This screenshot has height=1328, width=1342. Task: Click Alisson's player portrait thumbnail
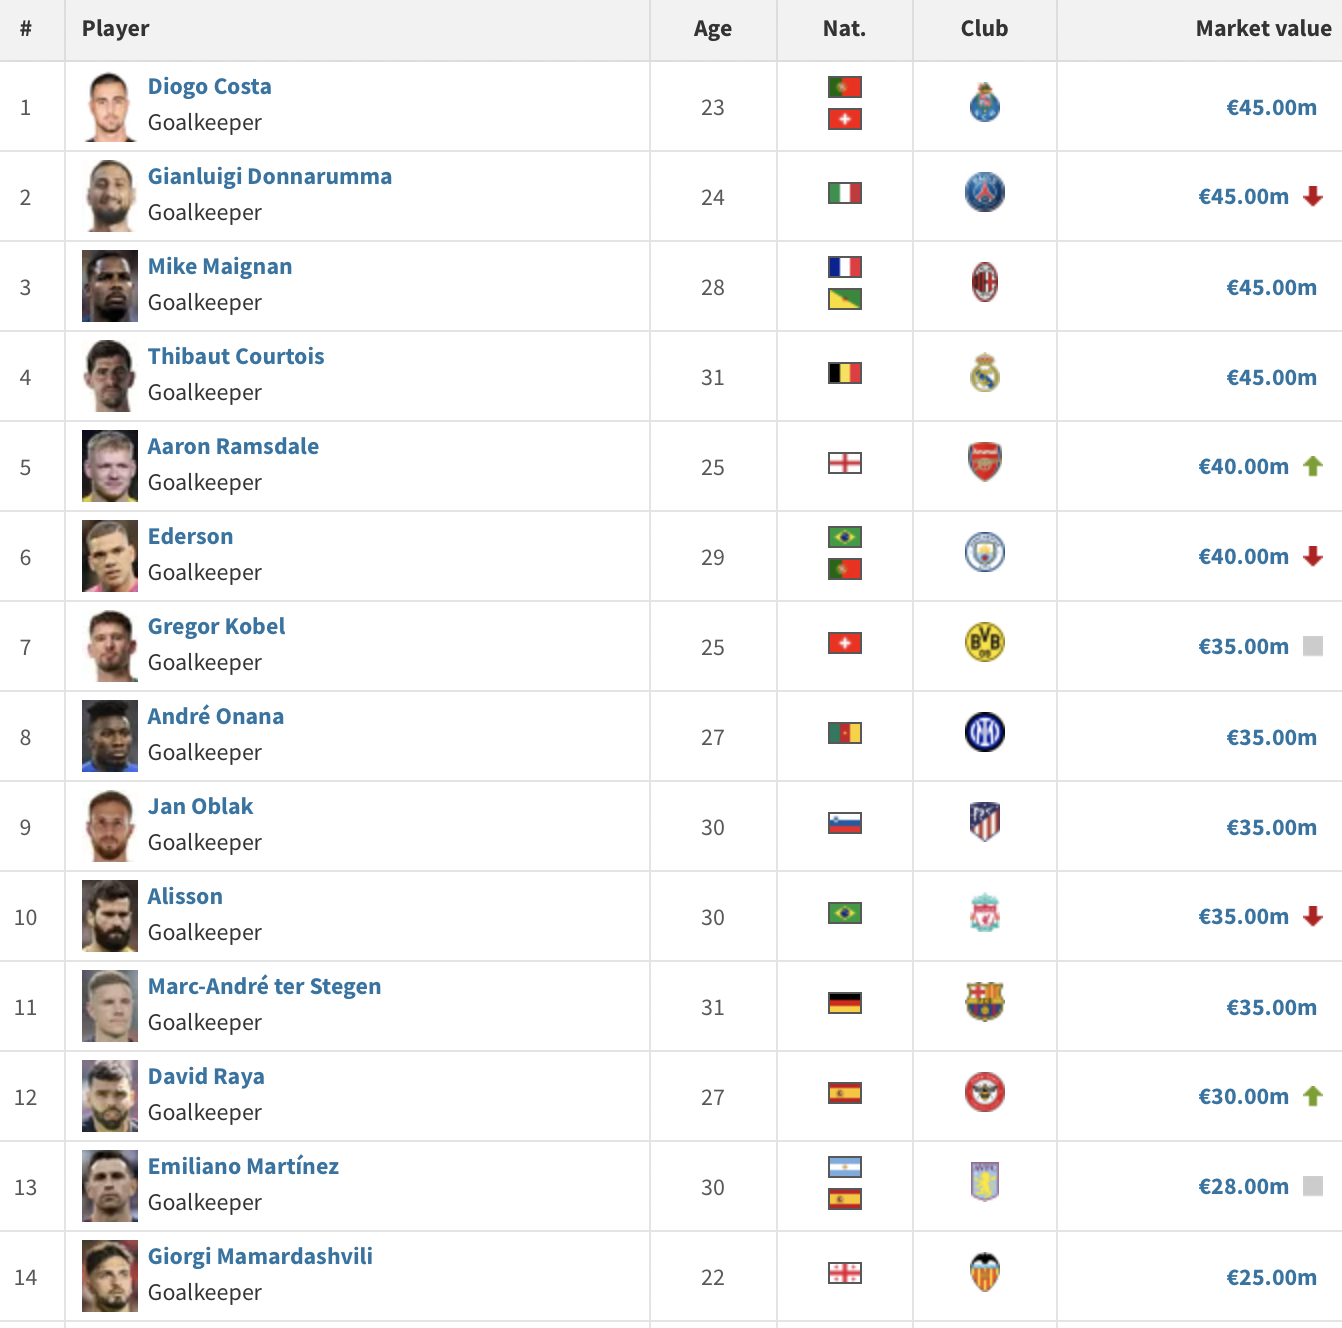[x=110, y=916]
